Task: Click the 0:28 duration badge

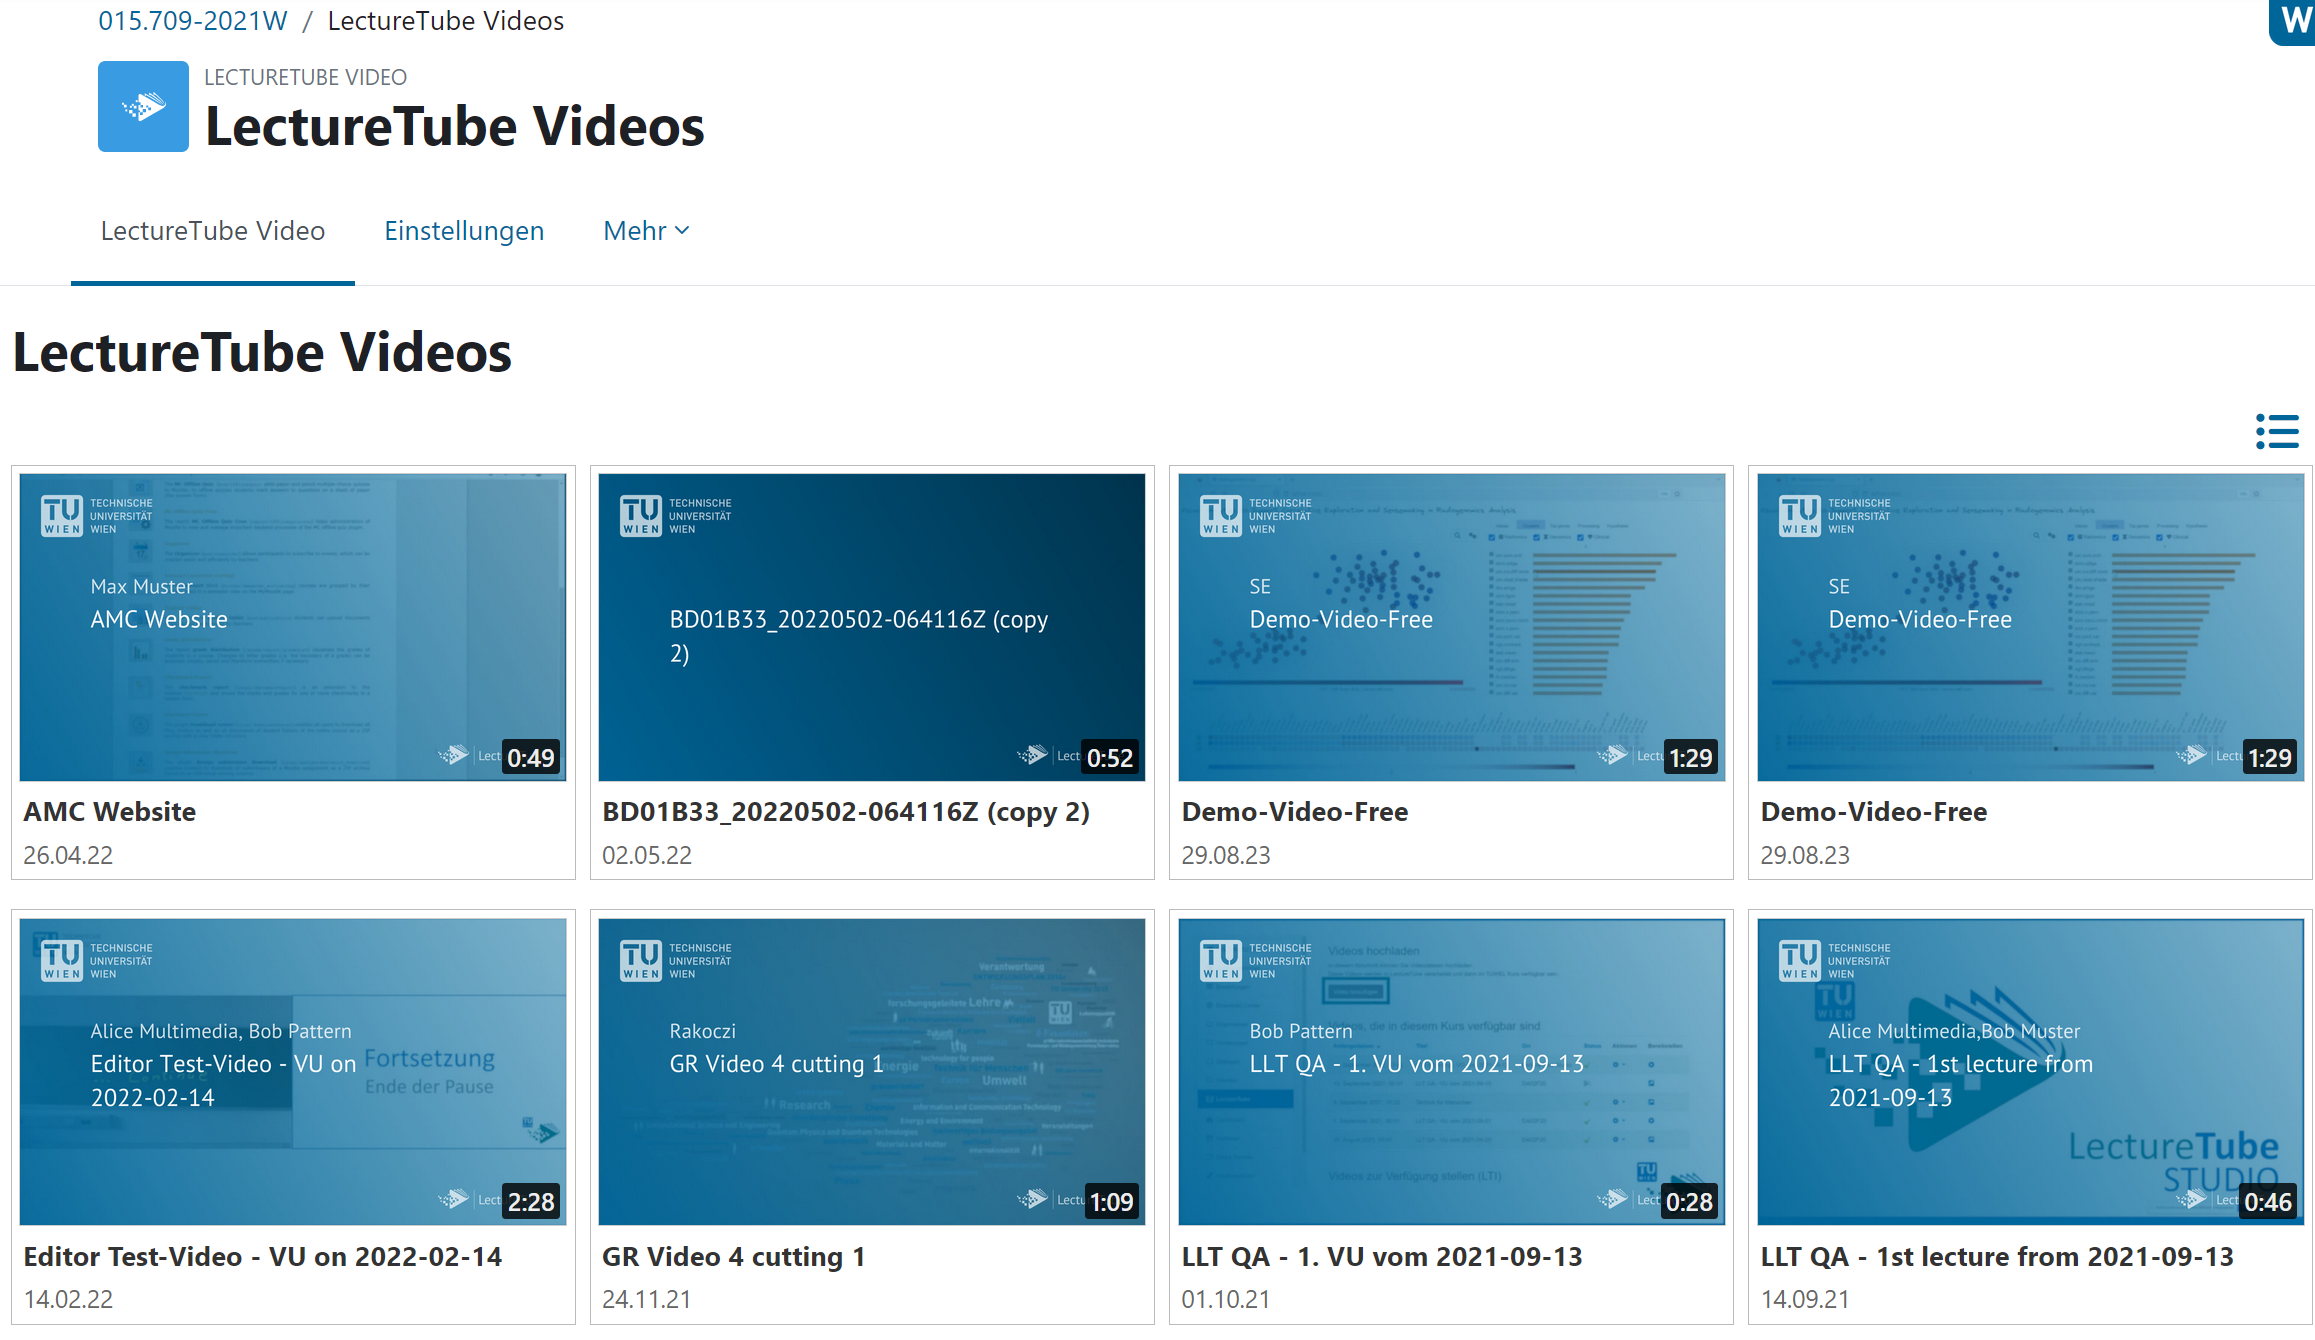Action: [x=1689, y=1202]
